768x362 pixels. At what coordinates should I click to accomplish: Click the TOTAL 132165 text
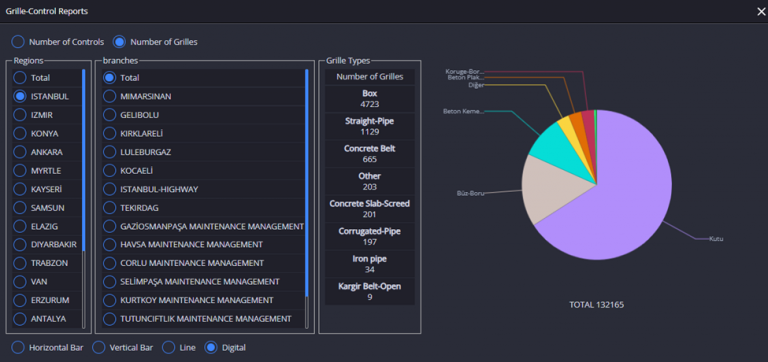597,305
